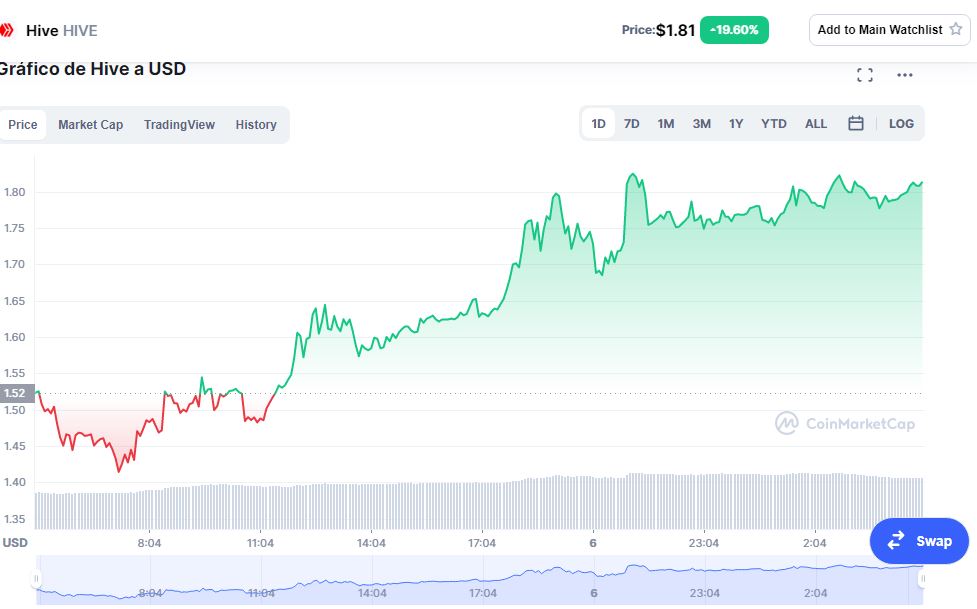Click the 6 date label under the main chart
The image size is (977, 609).
[x=593, y=543]
